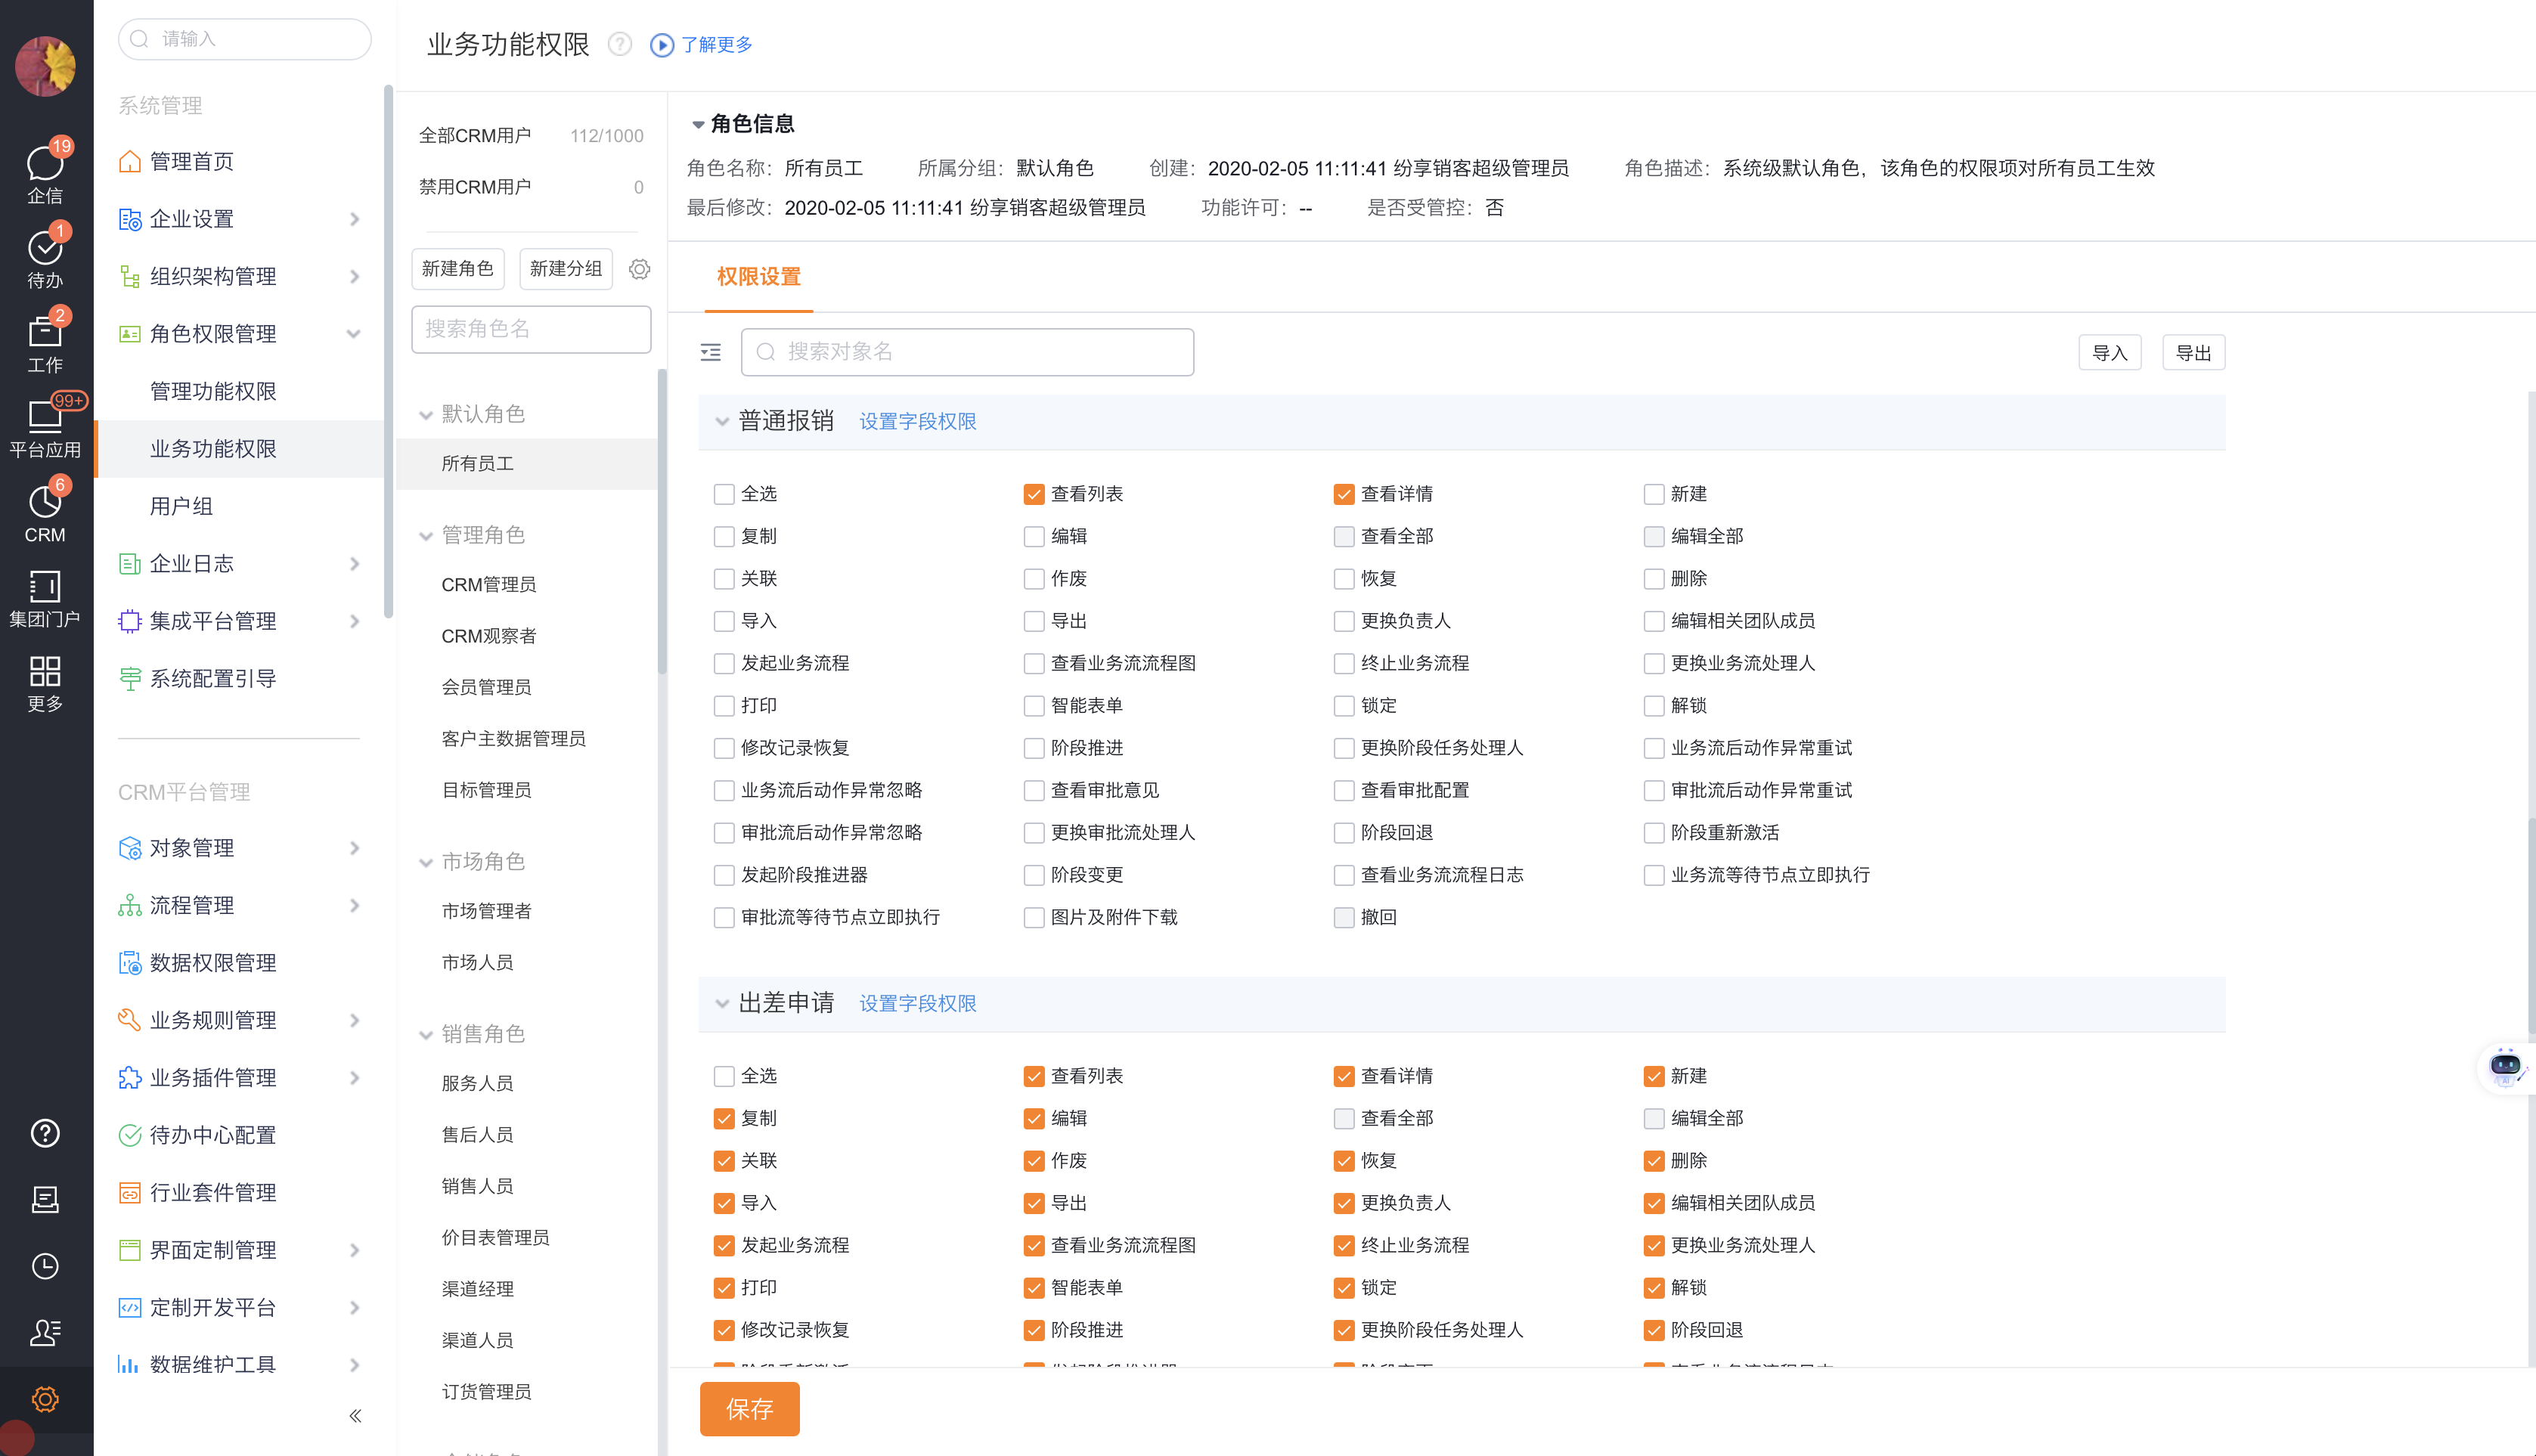The image size is (2536, 1456).
Task: Check 查看全部 under 出差申请
Action: click(x=1344, y=1118)
